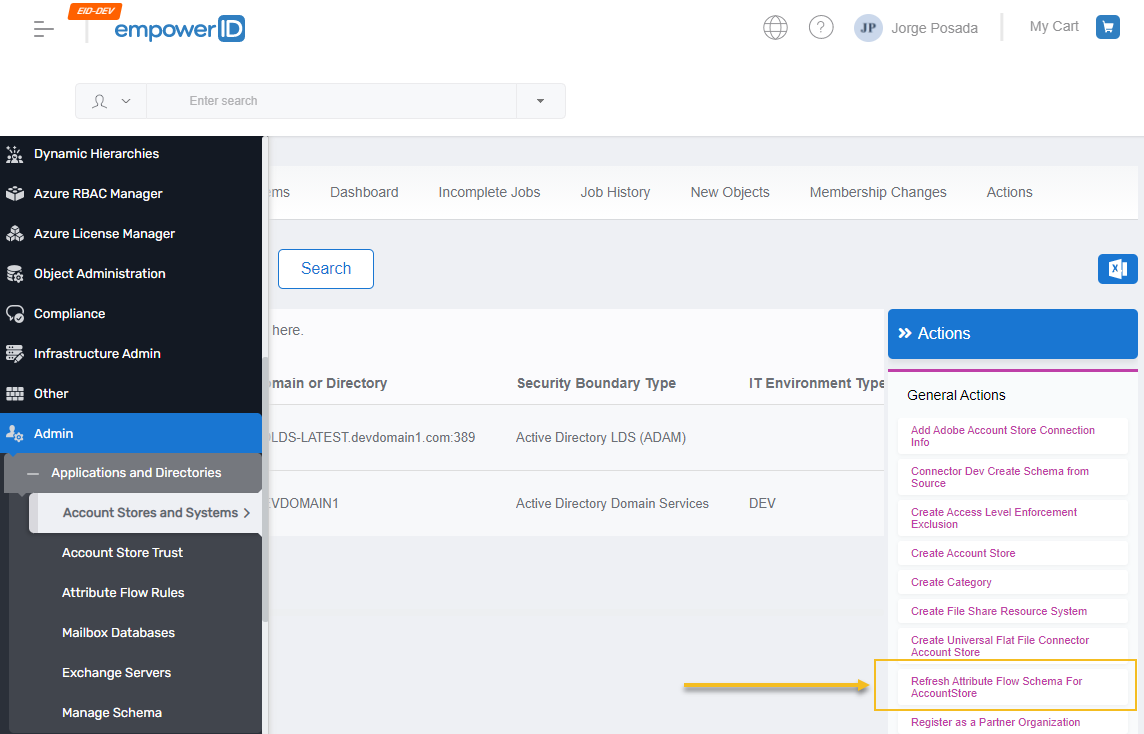
Task: Click the Compliance sidebar icon
Action: tap(15, 314)
